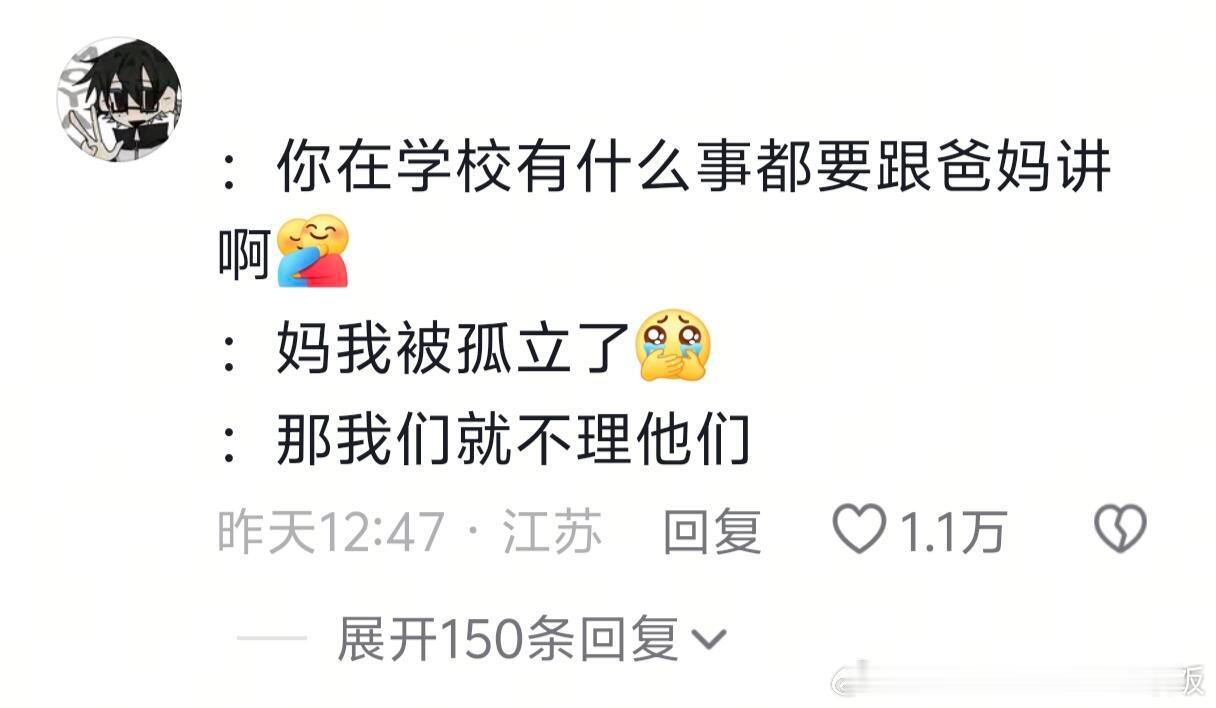The image size is (1216, 708).
Task: Like the comment with the heart icon
Action: tap(860, 530)
